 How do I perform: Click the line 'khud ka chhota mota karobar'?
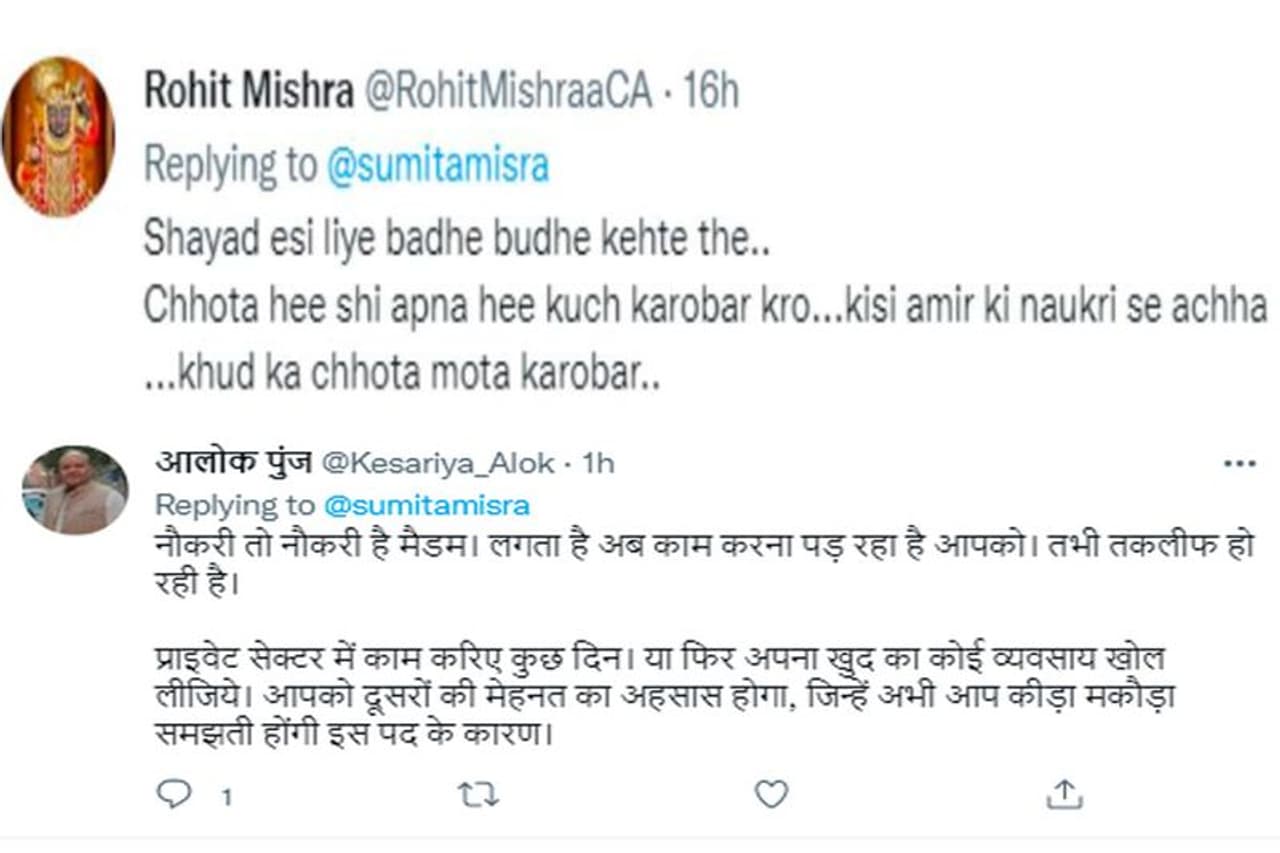[x=400, y=373]
